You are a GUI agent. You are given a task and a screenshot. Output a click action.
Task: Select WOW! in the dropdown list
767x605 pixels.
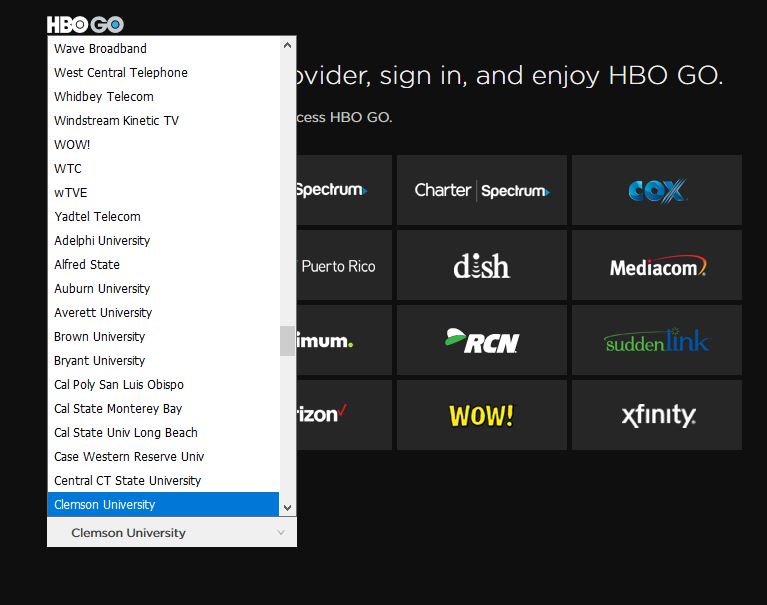pos(163,144)
